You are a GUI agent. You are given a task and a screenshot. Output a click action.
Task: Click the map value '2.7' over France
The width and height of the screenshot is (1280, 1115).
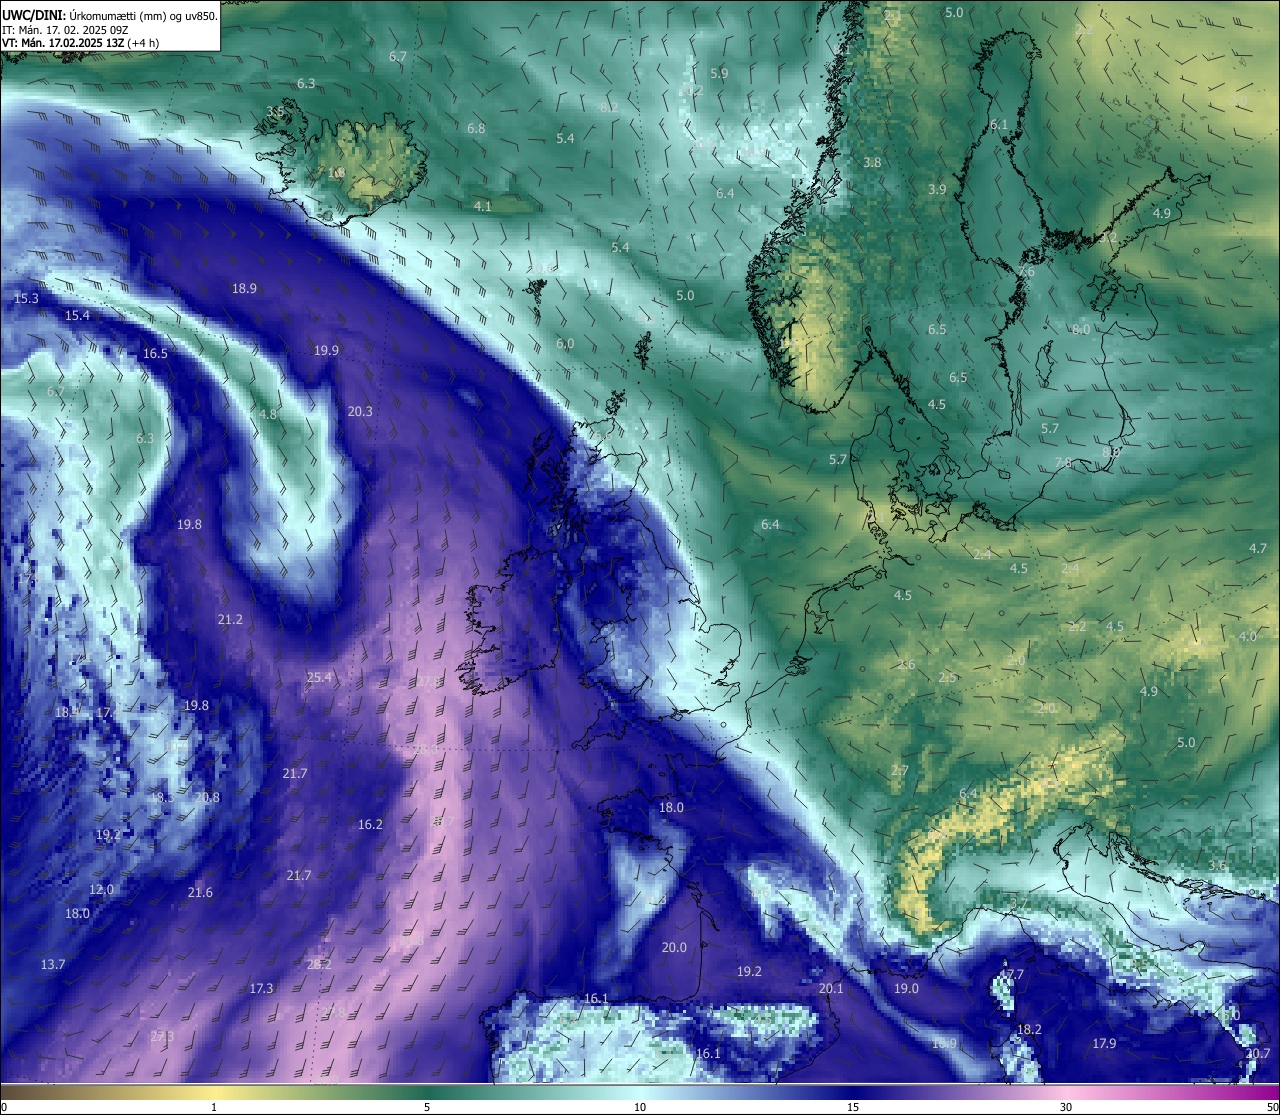pos(899,770)
